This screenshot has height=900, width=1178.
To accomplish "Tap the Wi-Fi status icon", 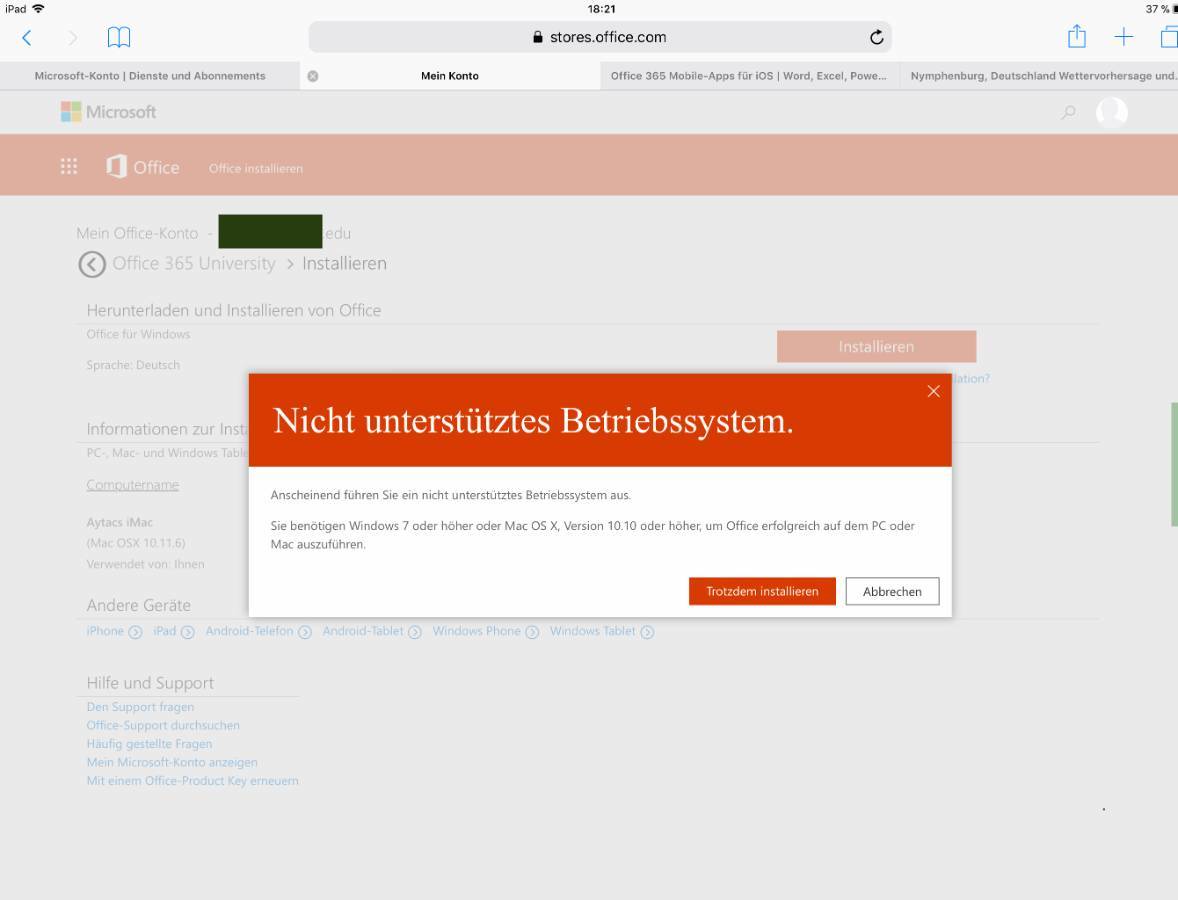I will click(x=38, y=9).
